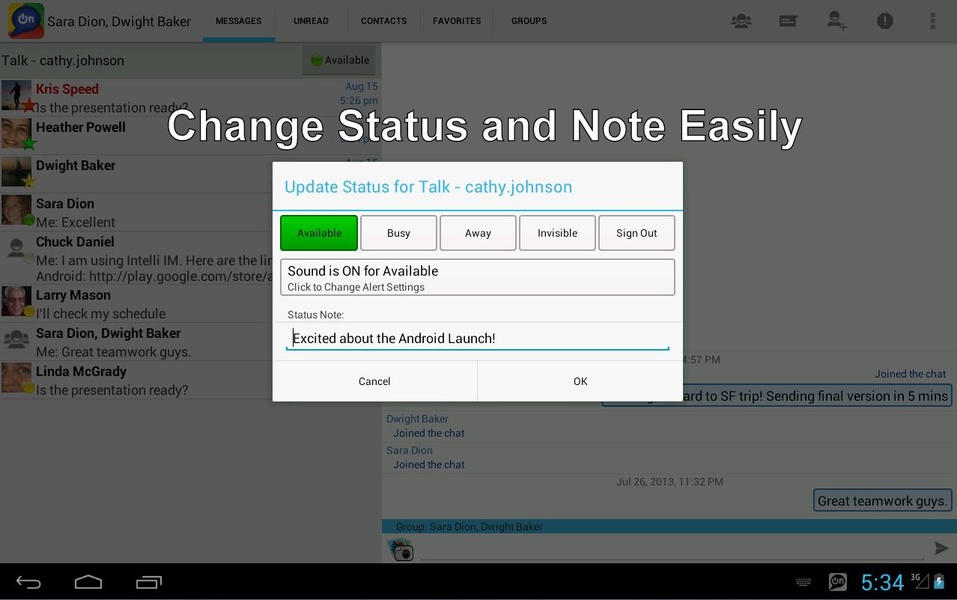The image size is (957, 600).
Task: Choose Sign Out status option
Action: [637, 233]
